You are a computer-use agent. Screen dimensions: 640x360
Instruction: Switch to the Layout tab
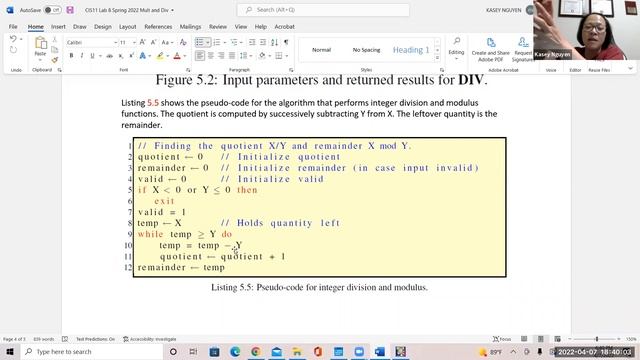click(x=127, y=27)
